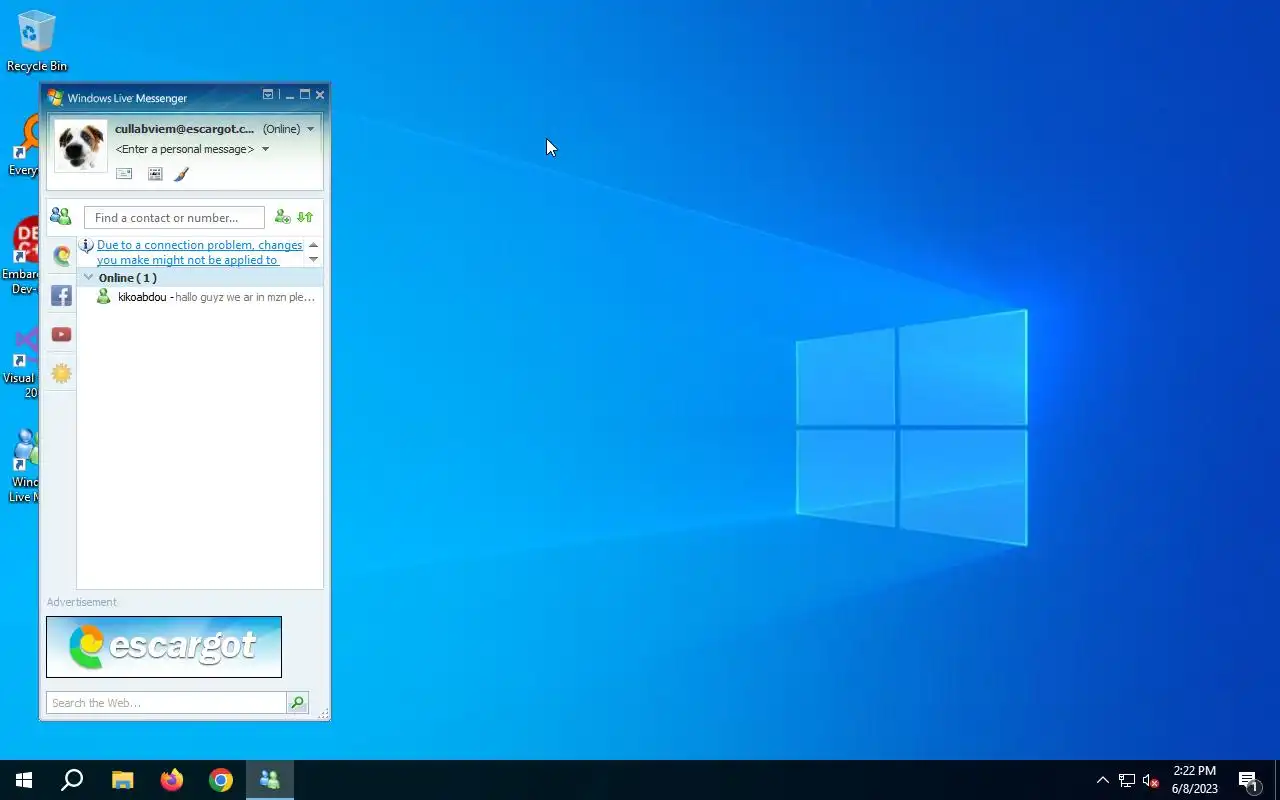The width and height of the screenshot is (1280, 800).
Task: Open taskbar search magnifier
Action: (72, 780)
